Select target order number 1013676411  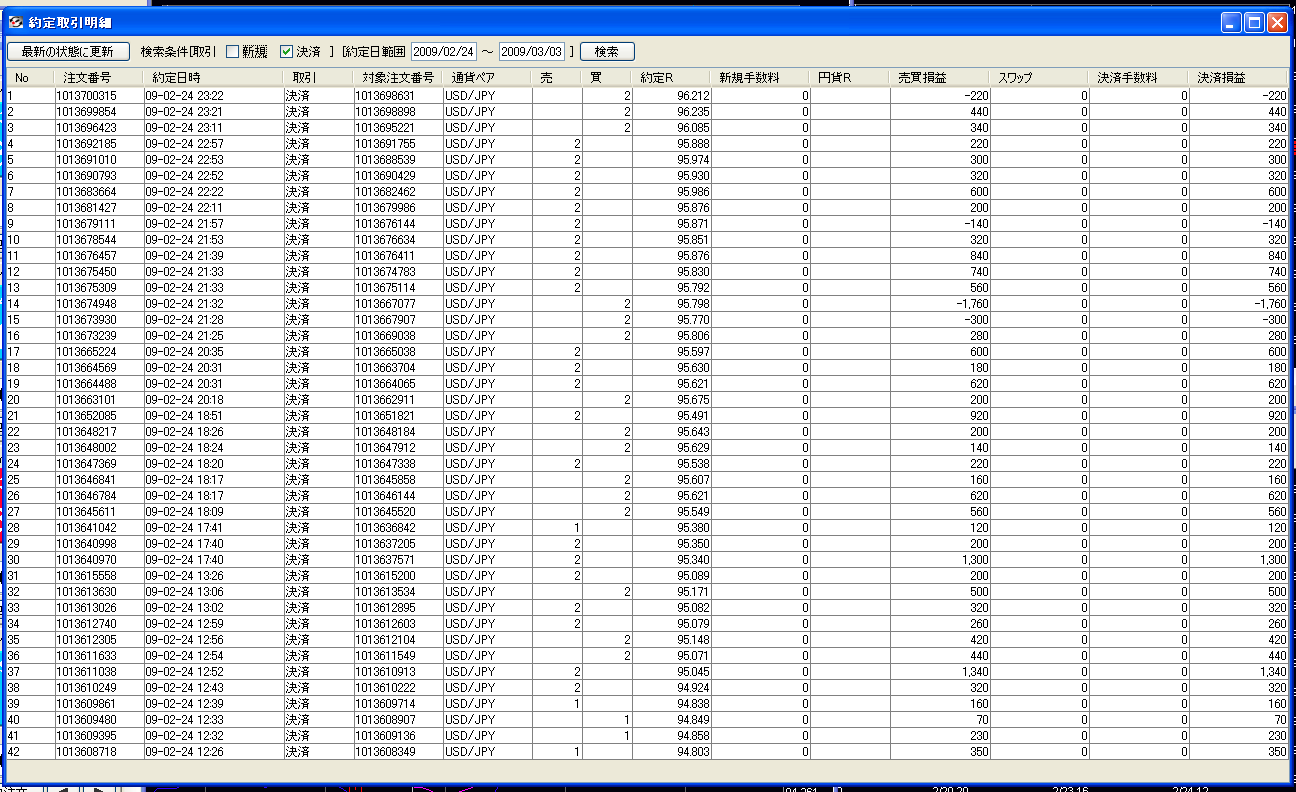385,256
